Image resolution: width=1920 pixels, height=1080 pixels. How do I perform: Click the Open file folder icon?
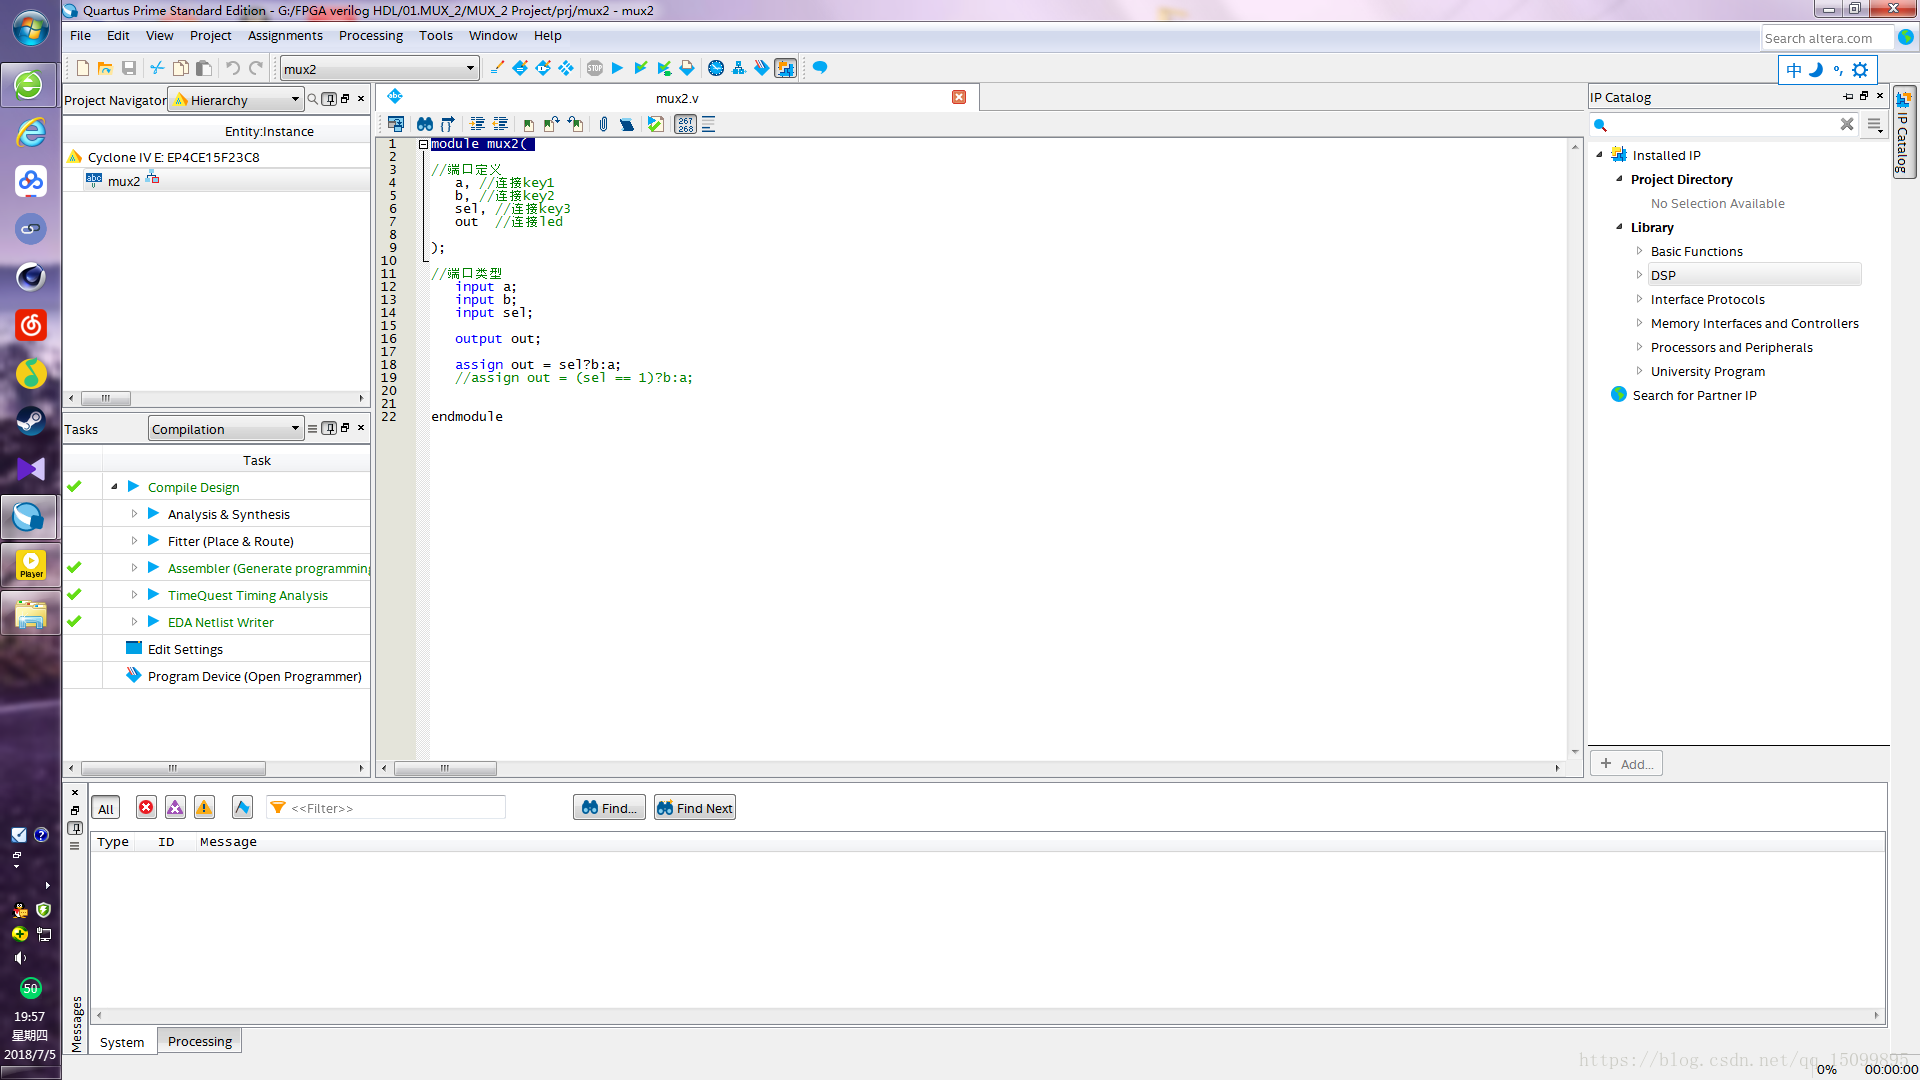(x=105, y=68)
